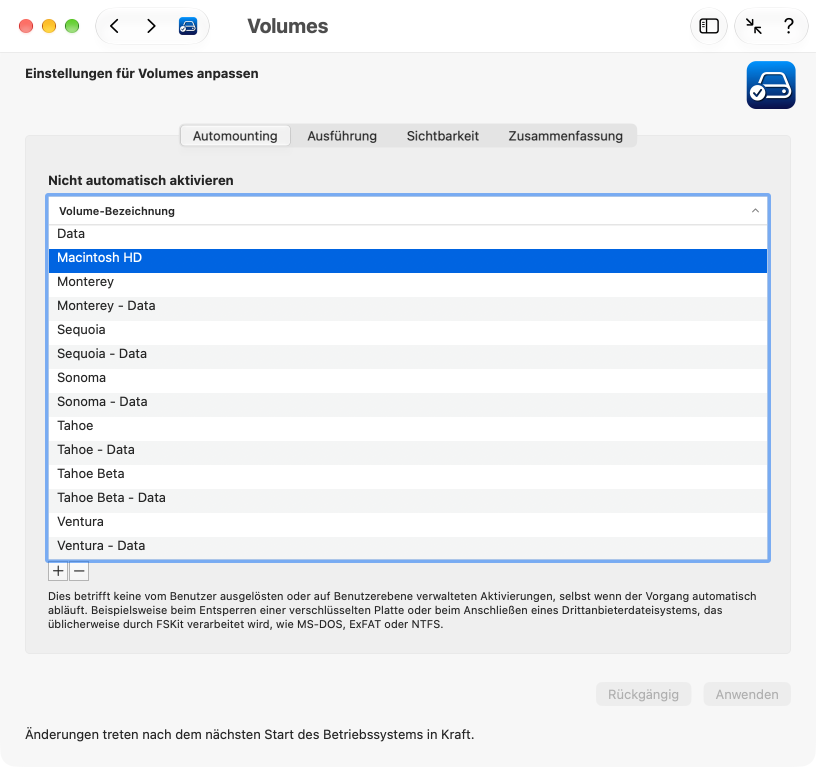Open the Zusammenfassung tab
The image size is (816, 767).
point(565,136)
